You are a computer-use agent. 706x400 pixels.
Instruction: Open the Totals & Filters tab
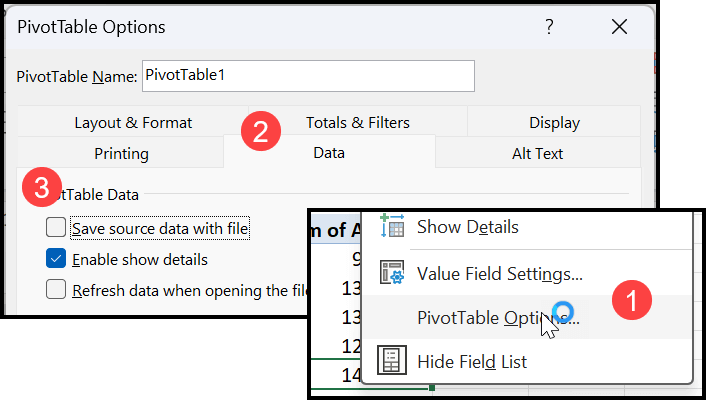358,123
